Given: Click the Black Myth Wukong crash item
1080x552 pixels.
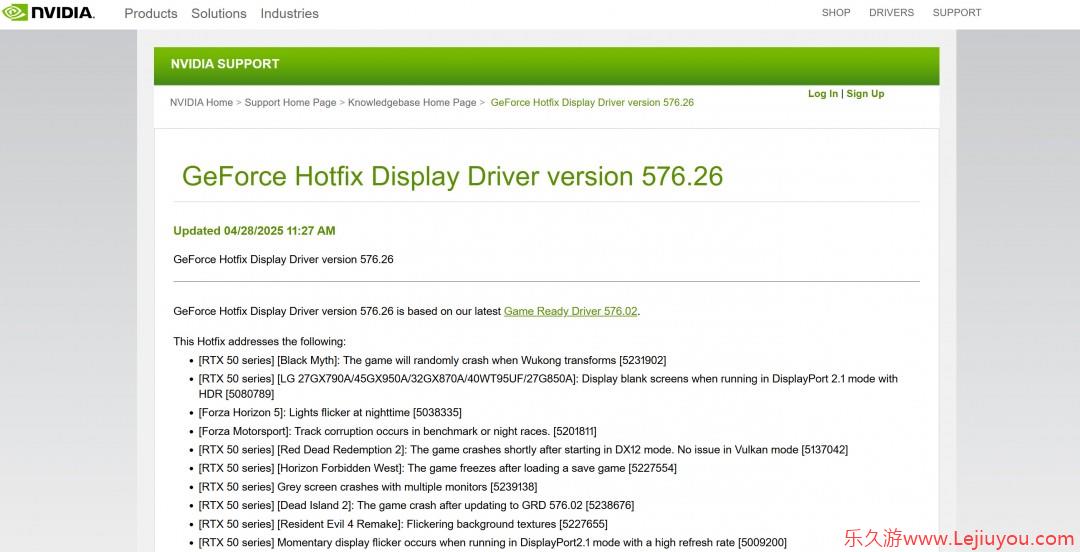Looking at the screenshot, I should pyautogui.click(x=433, y=360).
